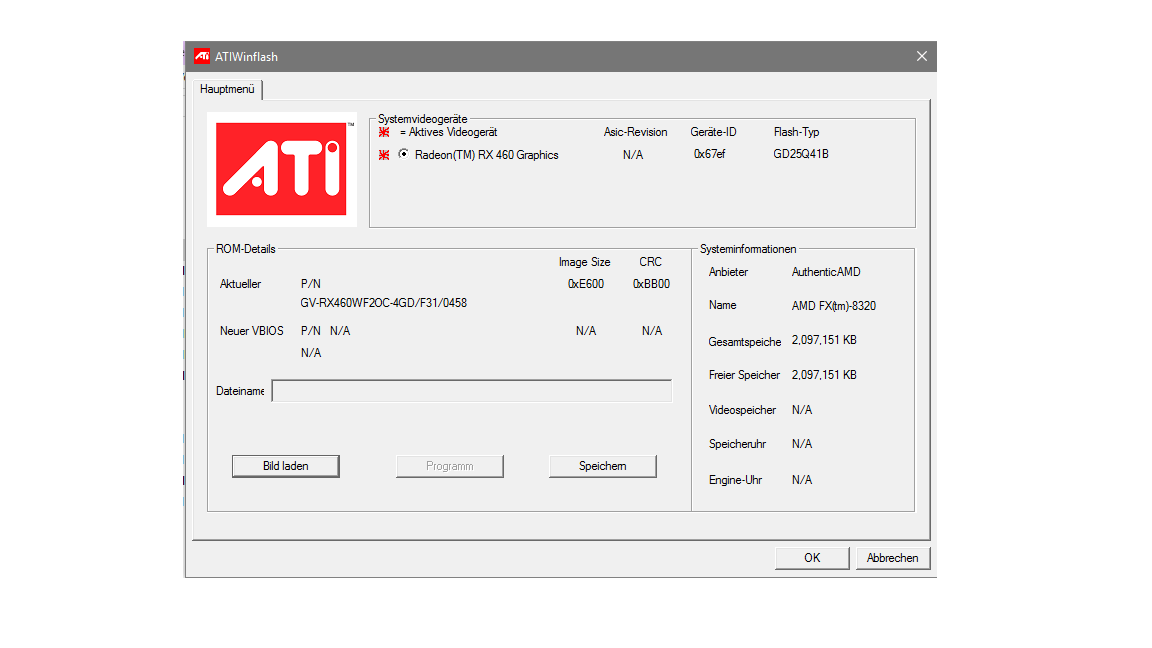Click the Image Size value 0xE600
Viewport: 1152px width, 648px height.
point(586,284)
